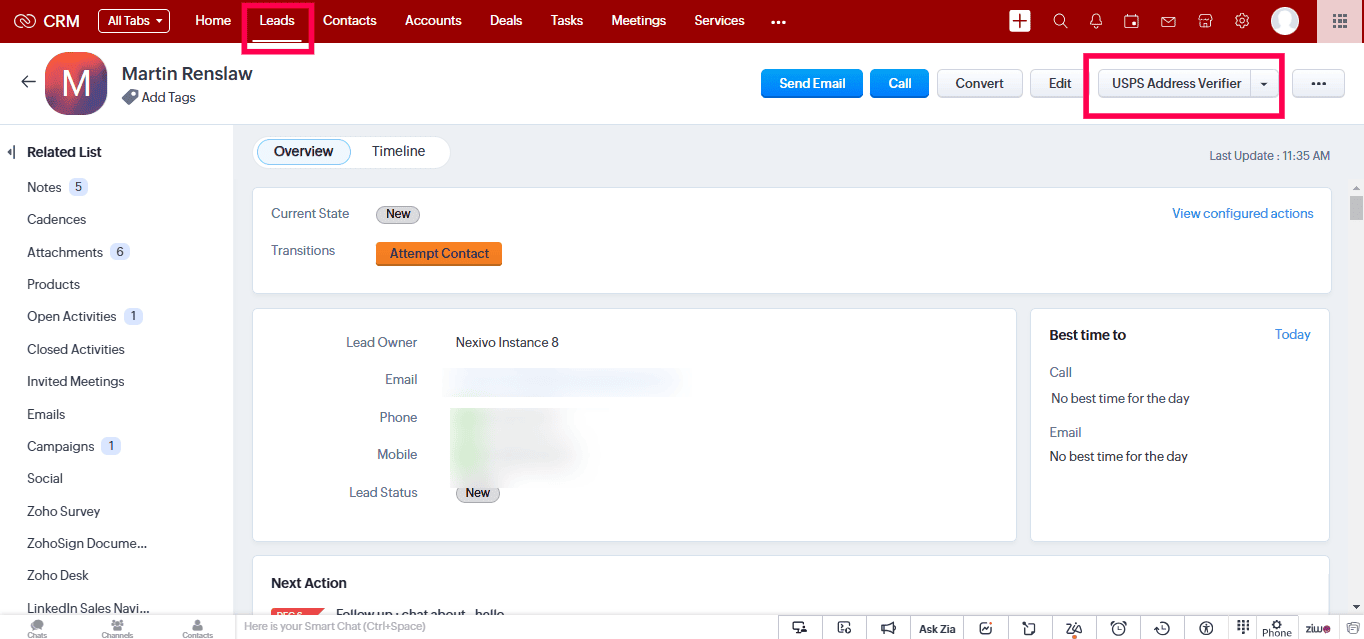Select the Overview view toggle

point(304,152)
